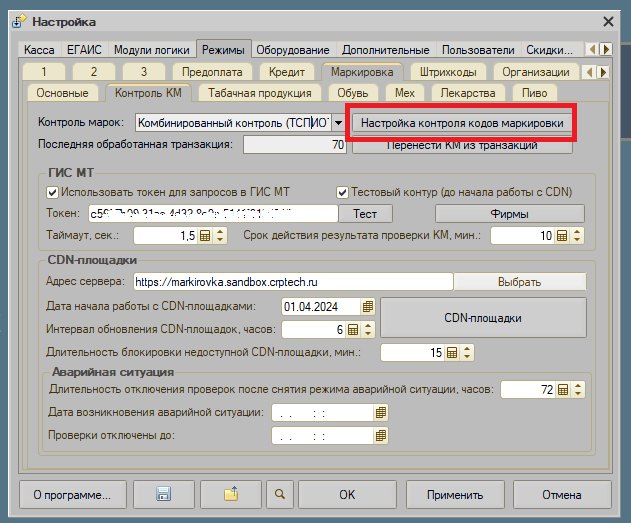Select the Режимы tab
The height and width of the screenshot is (523, 631).
[223, 50]
